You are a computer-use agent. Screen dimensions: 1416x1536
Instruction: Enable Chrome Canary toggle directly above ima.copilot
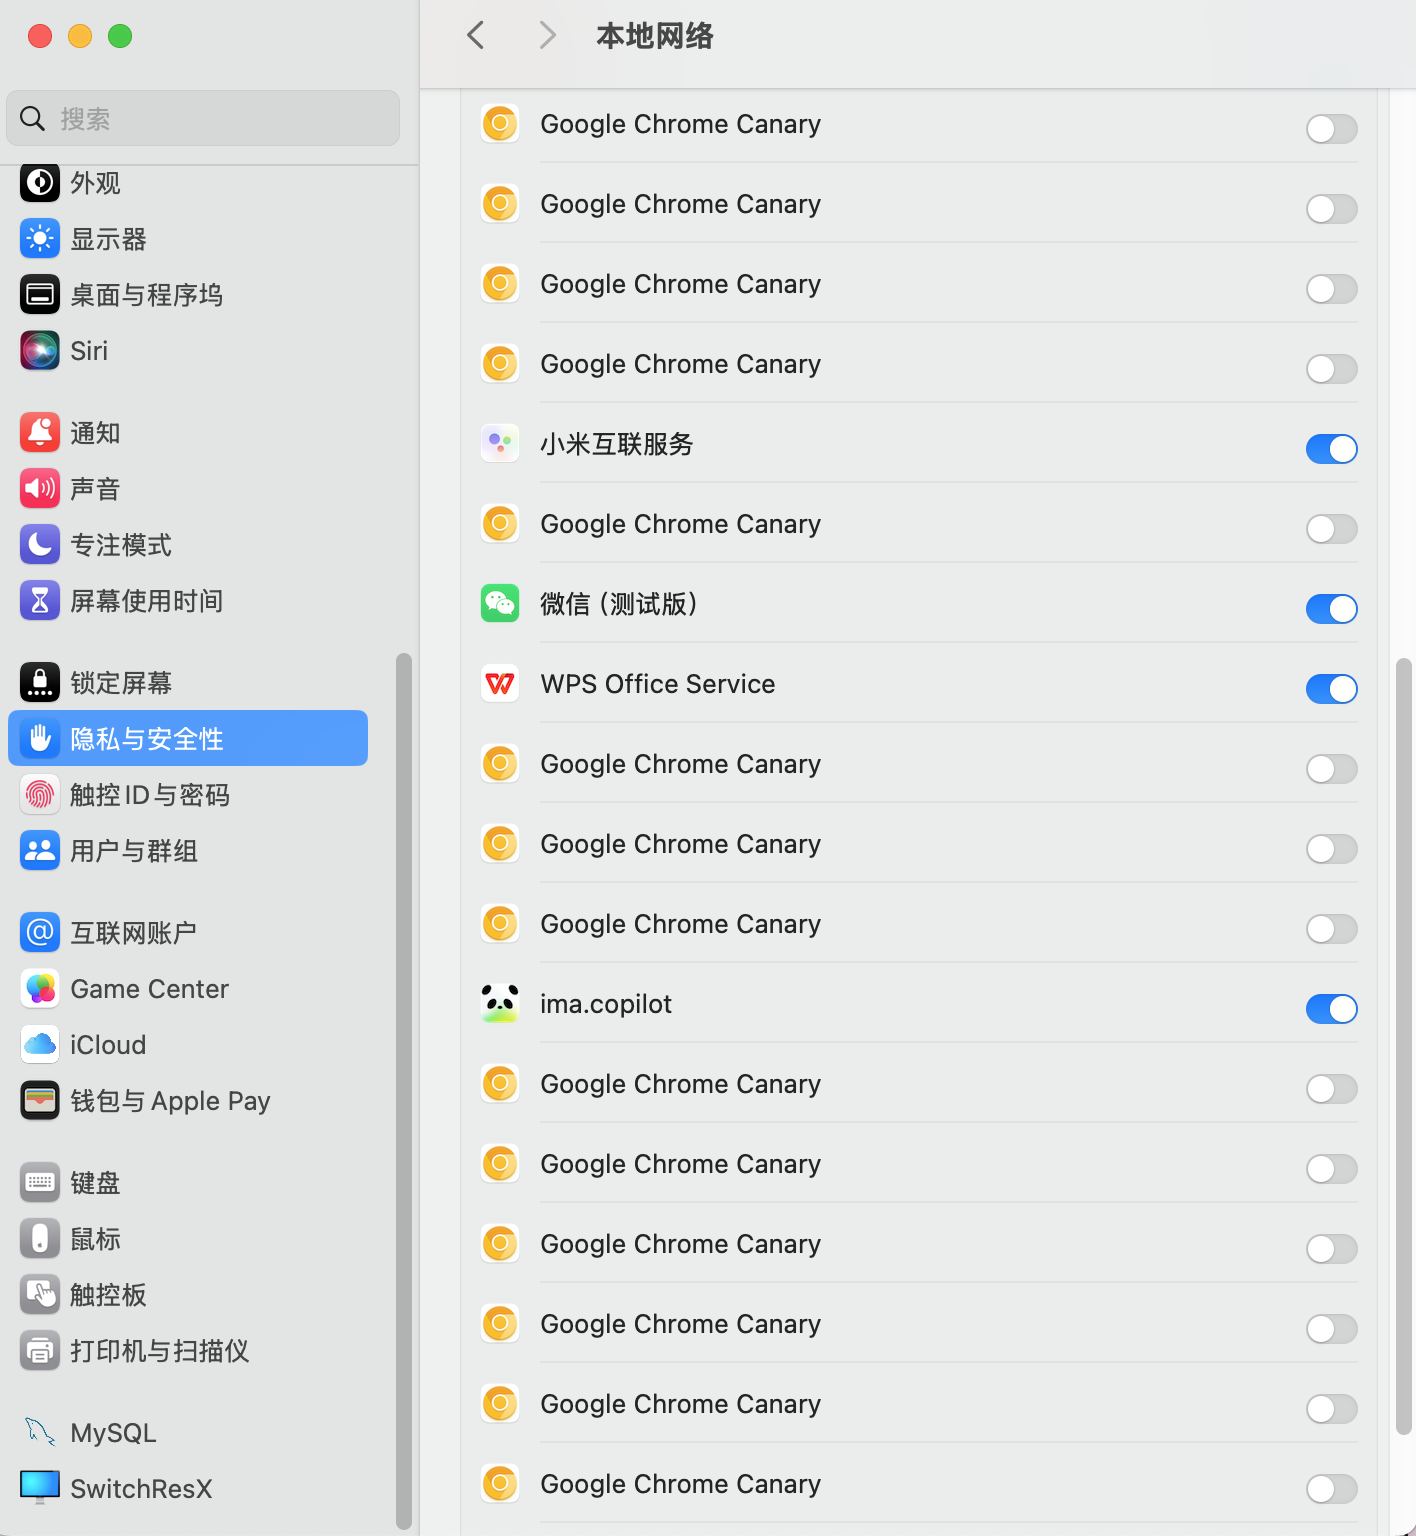tap(1331, 929)
